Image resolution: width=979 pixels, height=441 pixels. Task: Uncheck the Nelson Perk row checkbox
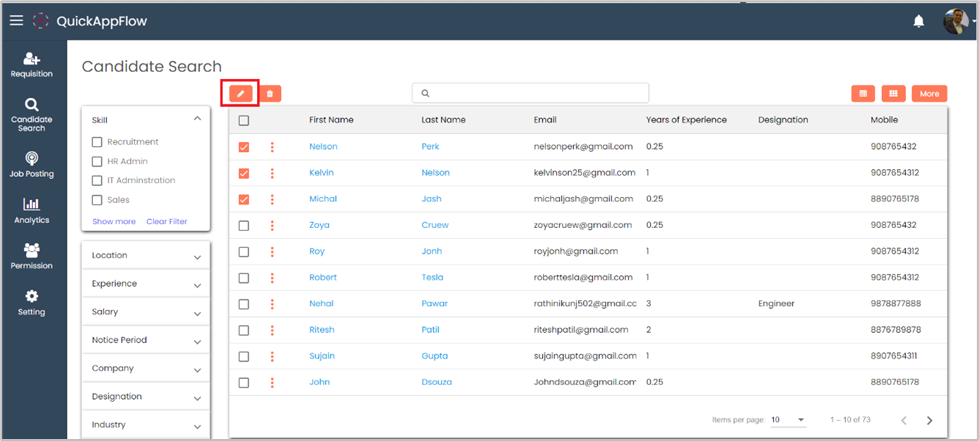pyautogui.click(x=244, y=147)
